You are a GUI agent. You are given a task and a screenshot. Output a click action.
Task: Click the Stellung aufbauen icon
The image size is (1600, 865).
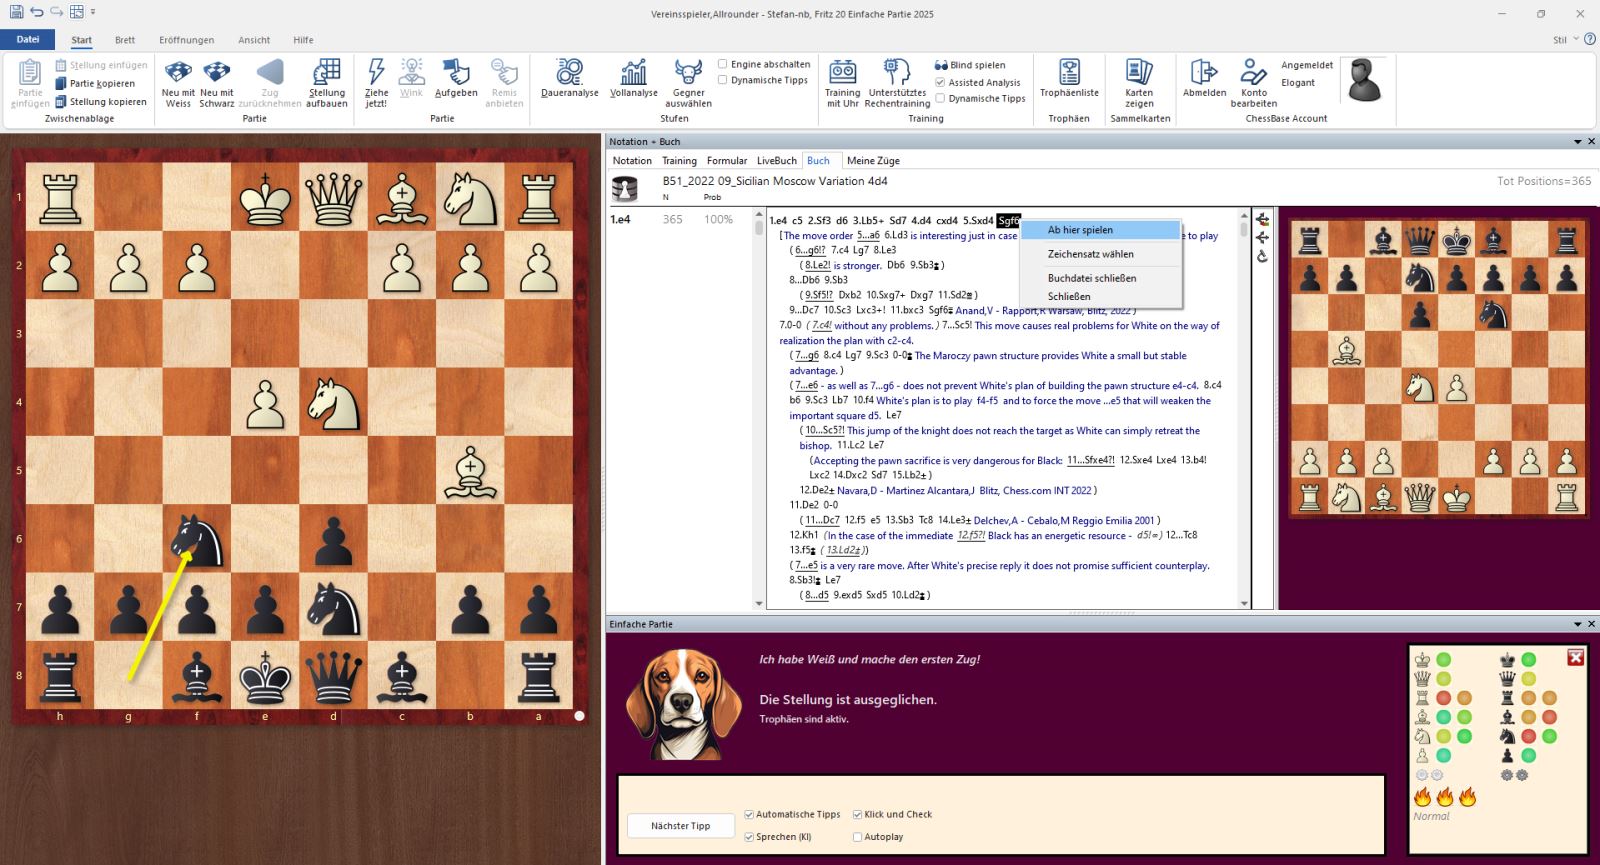pos(327,82)
